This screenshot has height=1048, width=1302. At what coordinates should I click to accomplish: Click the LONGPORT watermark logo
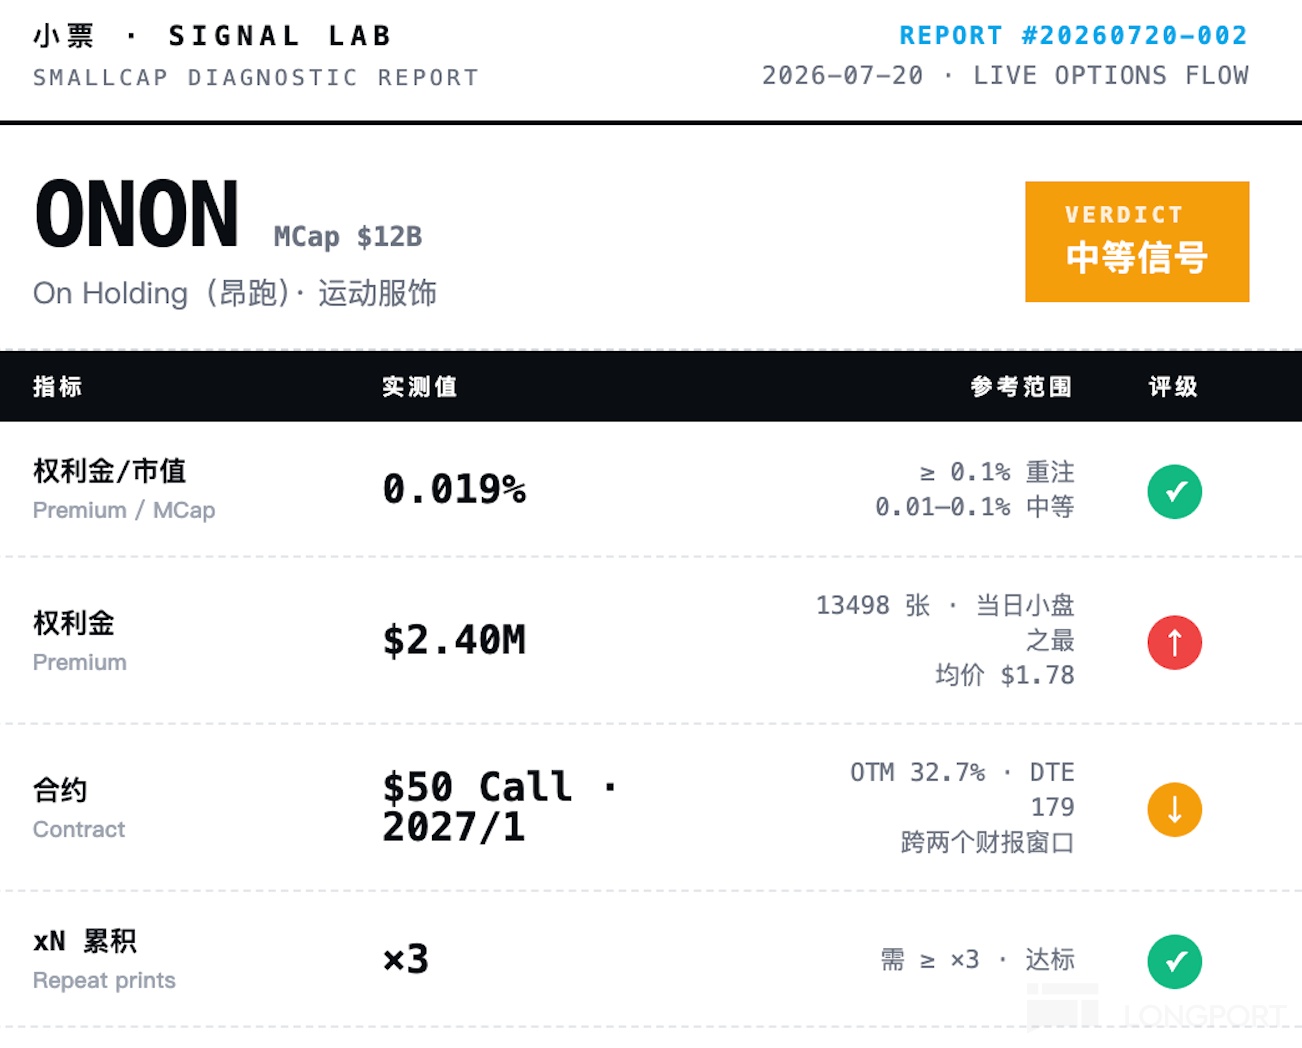point(1157,1010)
